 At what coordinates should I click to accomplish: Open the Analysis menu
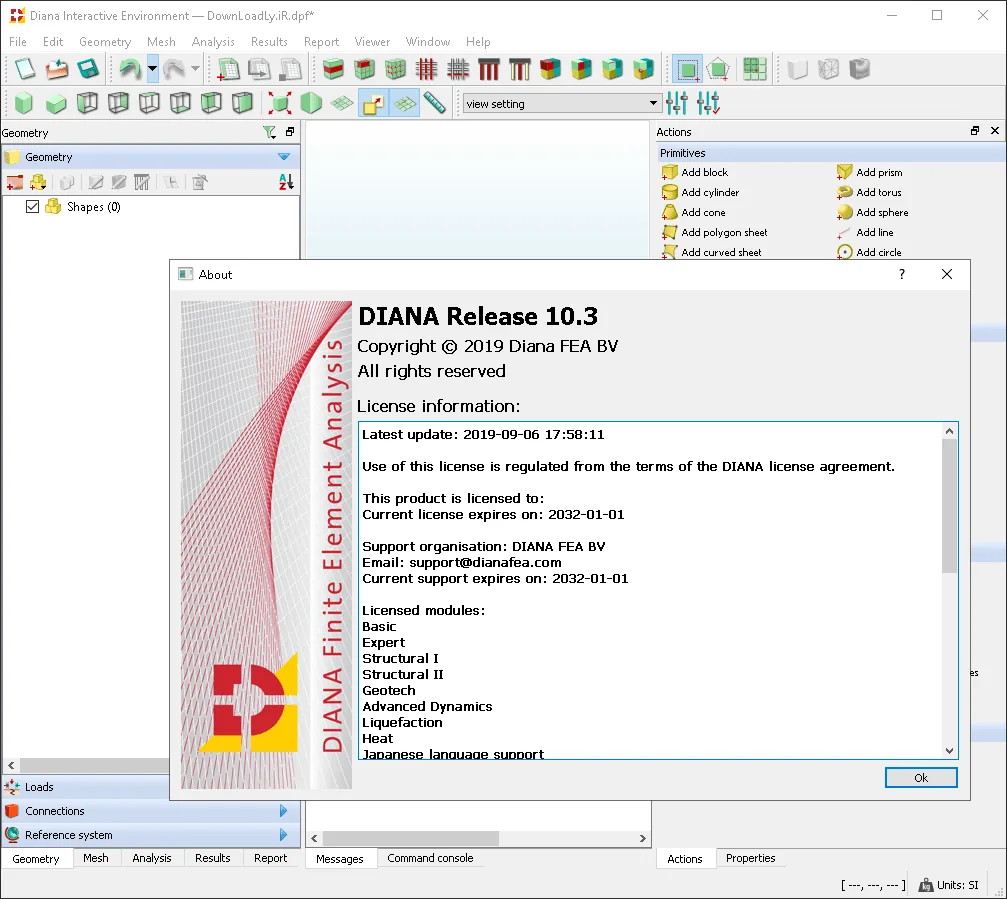click(x=213, y=42)
